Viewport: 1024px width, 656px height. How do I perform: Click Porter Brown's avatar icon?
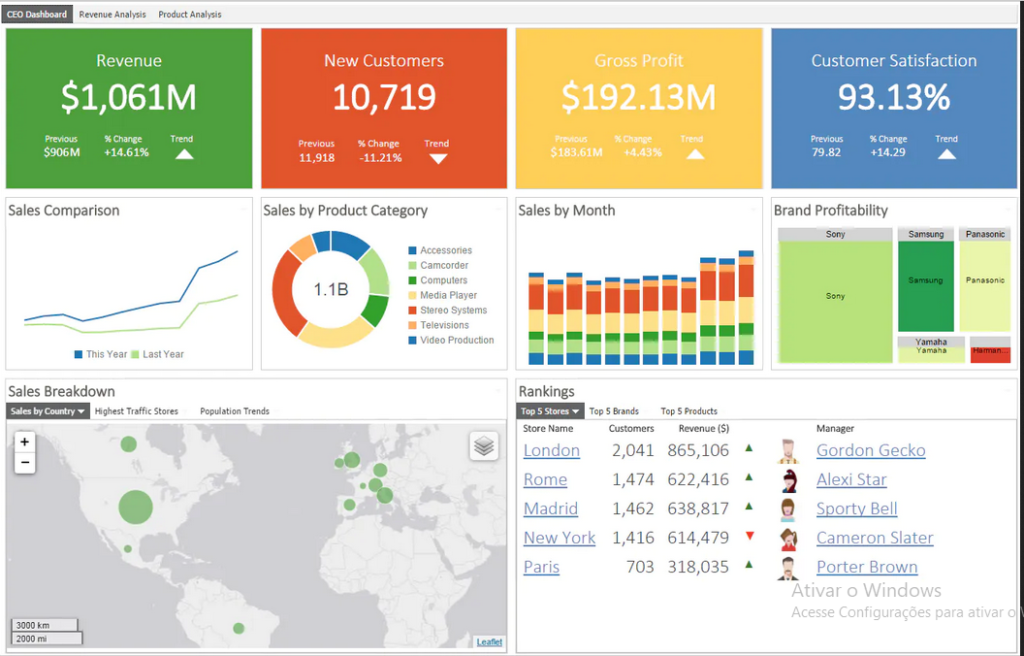788,568
